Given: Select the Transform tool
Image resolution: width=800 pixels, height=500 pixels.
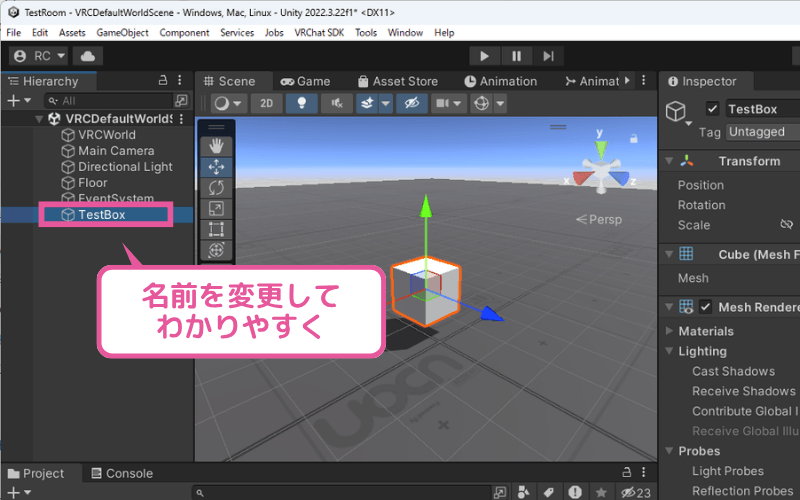Looking at the screenshot, I should (216, 250).
